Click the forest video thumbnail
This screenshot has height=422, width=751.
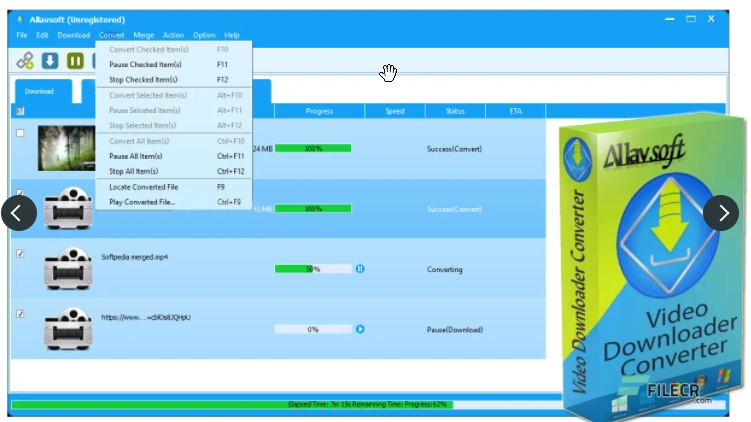tap(67, 148)
